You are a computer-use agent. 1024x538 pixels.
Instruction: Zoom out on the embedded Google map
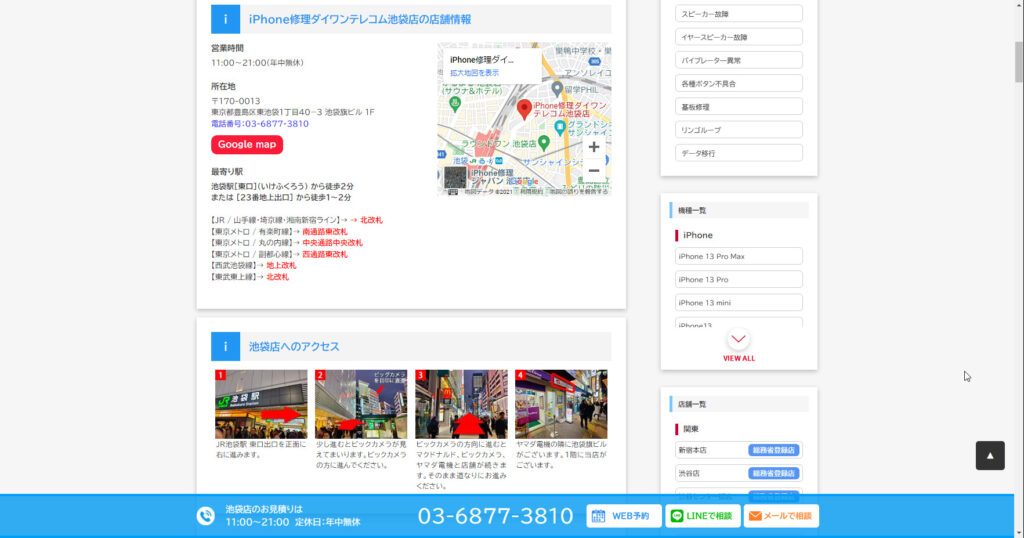[x=594, y=171]
